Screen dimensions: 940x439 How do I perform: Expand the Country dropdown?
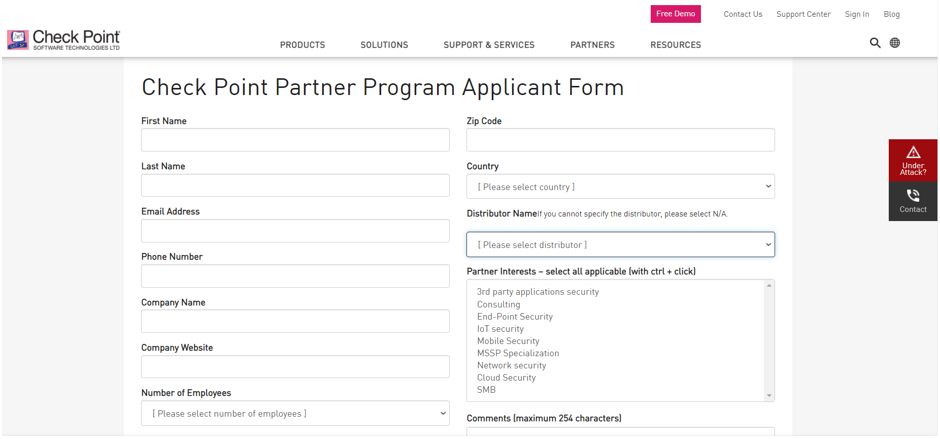620,187
